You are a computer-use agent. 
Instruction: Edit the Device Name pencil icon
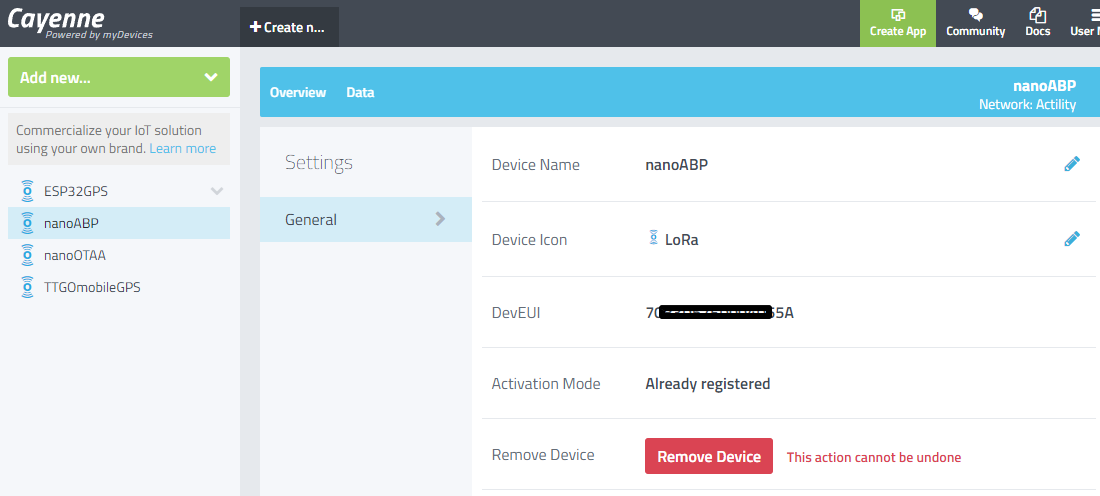pyautogui.click(x=1072, y=164)
